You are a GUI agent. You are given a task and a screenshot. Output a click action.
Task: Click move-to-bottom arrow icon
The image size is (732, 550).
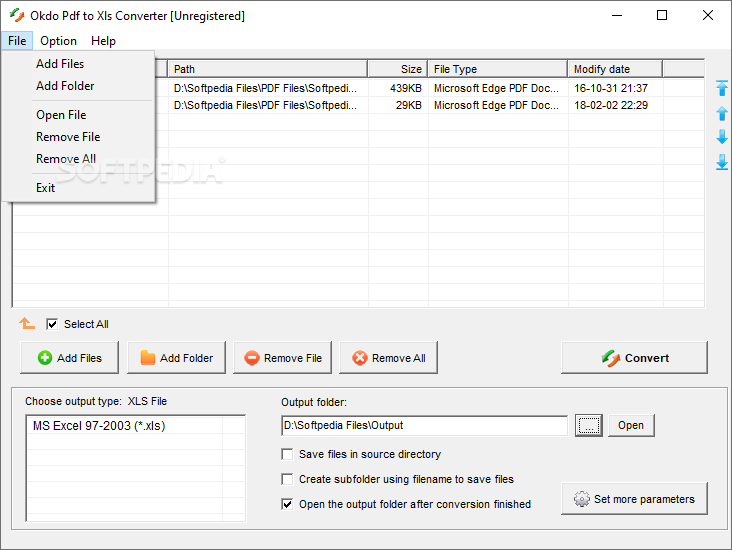coord(722,162)
